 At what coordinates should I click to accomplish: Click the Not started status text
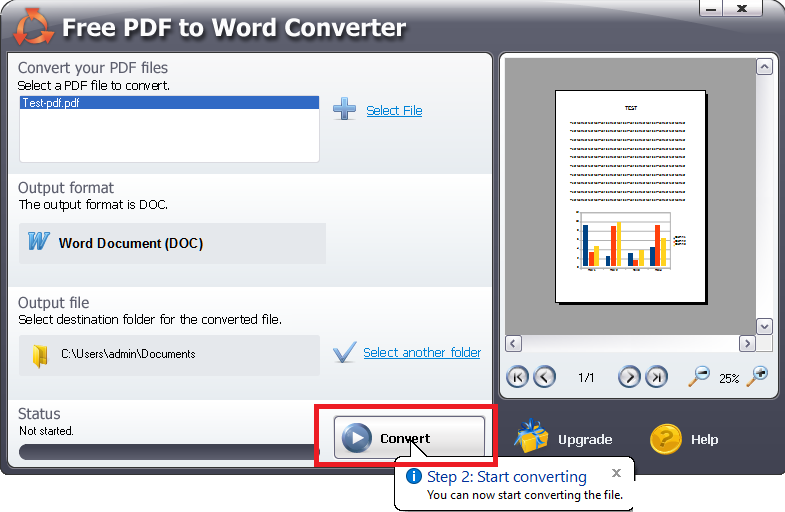46,431
